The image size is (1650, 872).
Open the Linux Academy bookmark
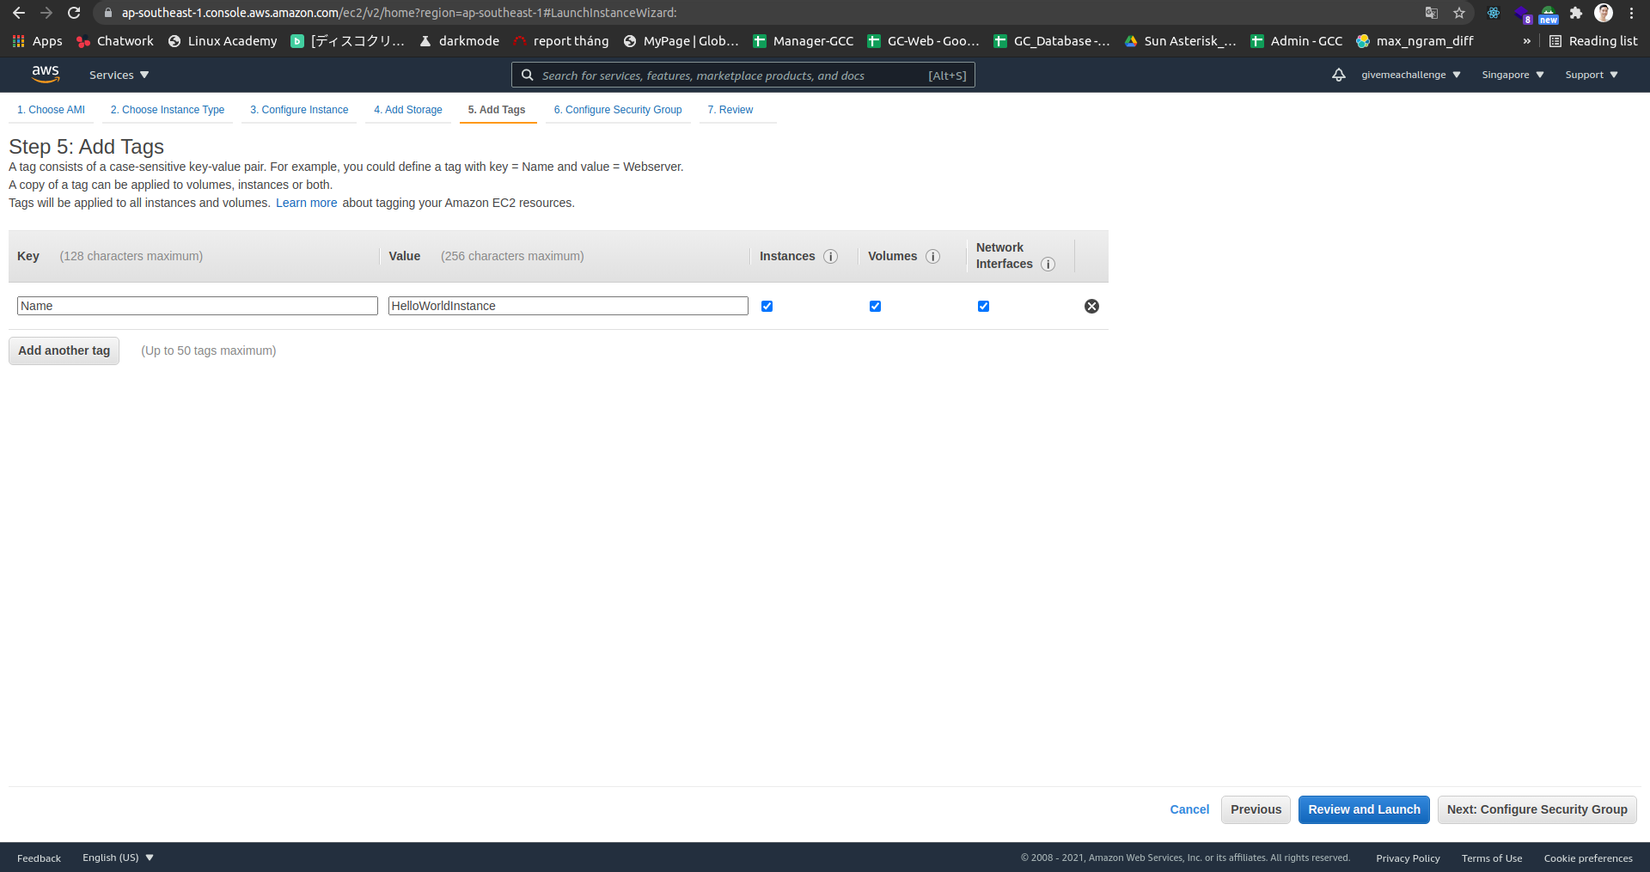(x=222, y=41)
